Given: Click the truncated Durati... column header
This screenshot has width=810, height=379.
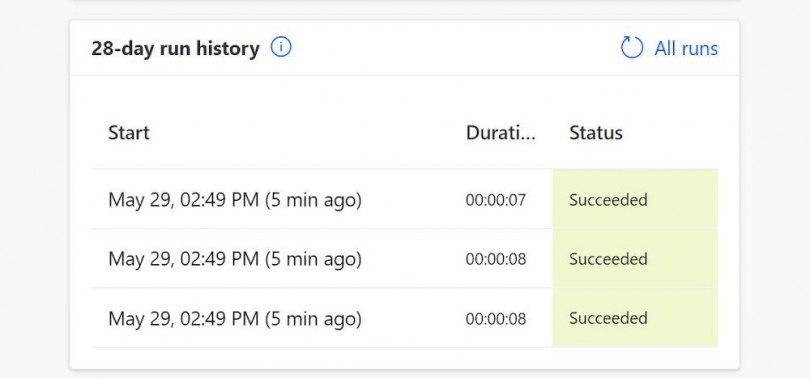Looking at the screenshot, I should [x=501, y=133].
